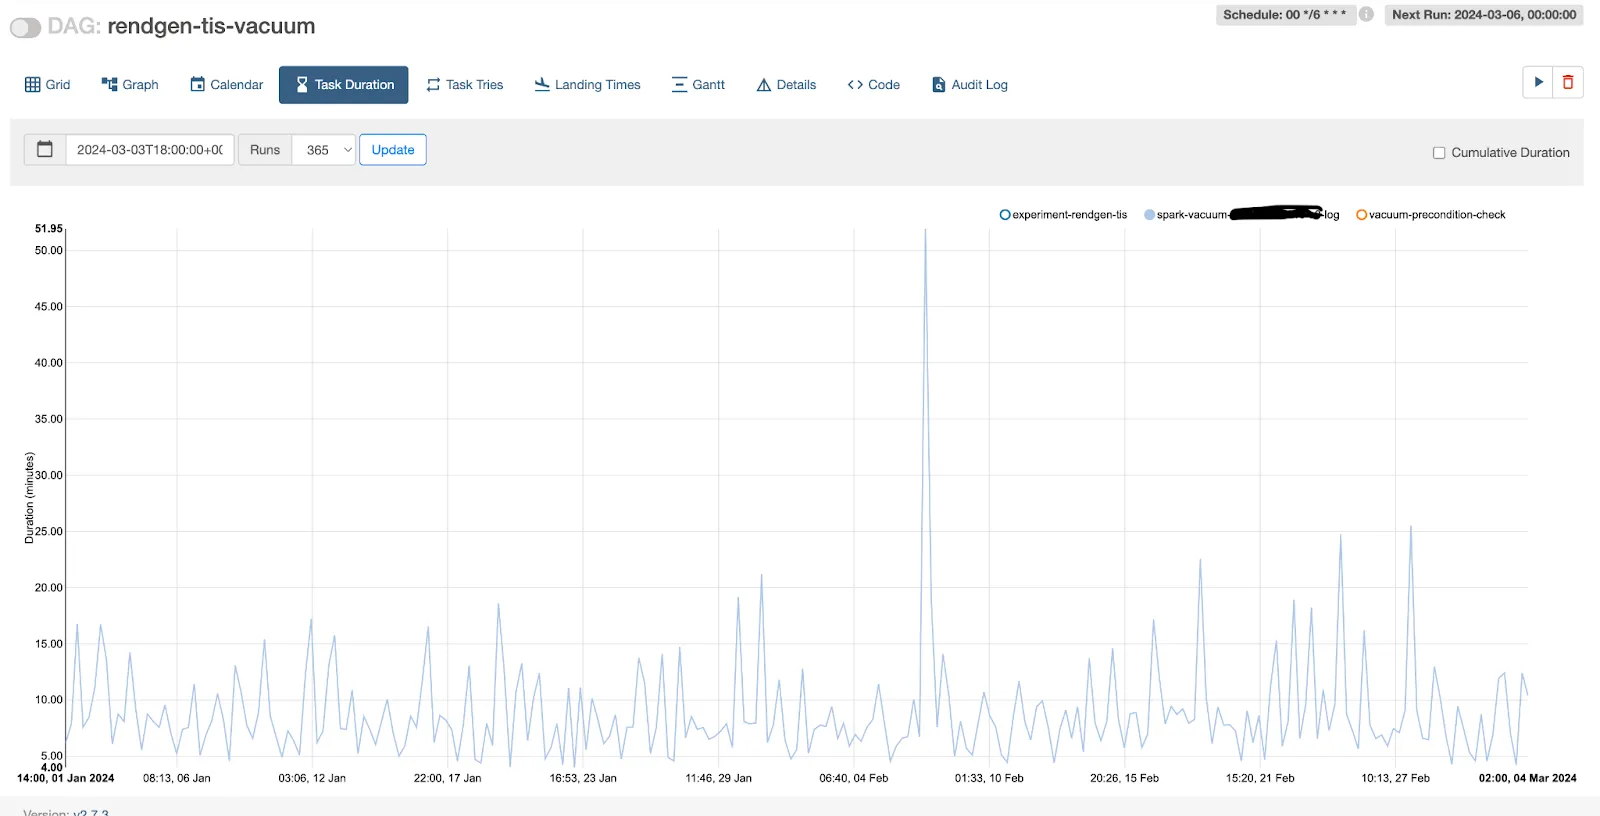The height and width of the screenshot is (816, 1600).
Task: Trigger the DAG with the play button
Action: click(1538, 82)
